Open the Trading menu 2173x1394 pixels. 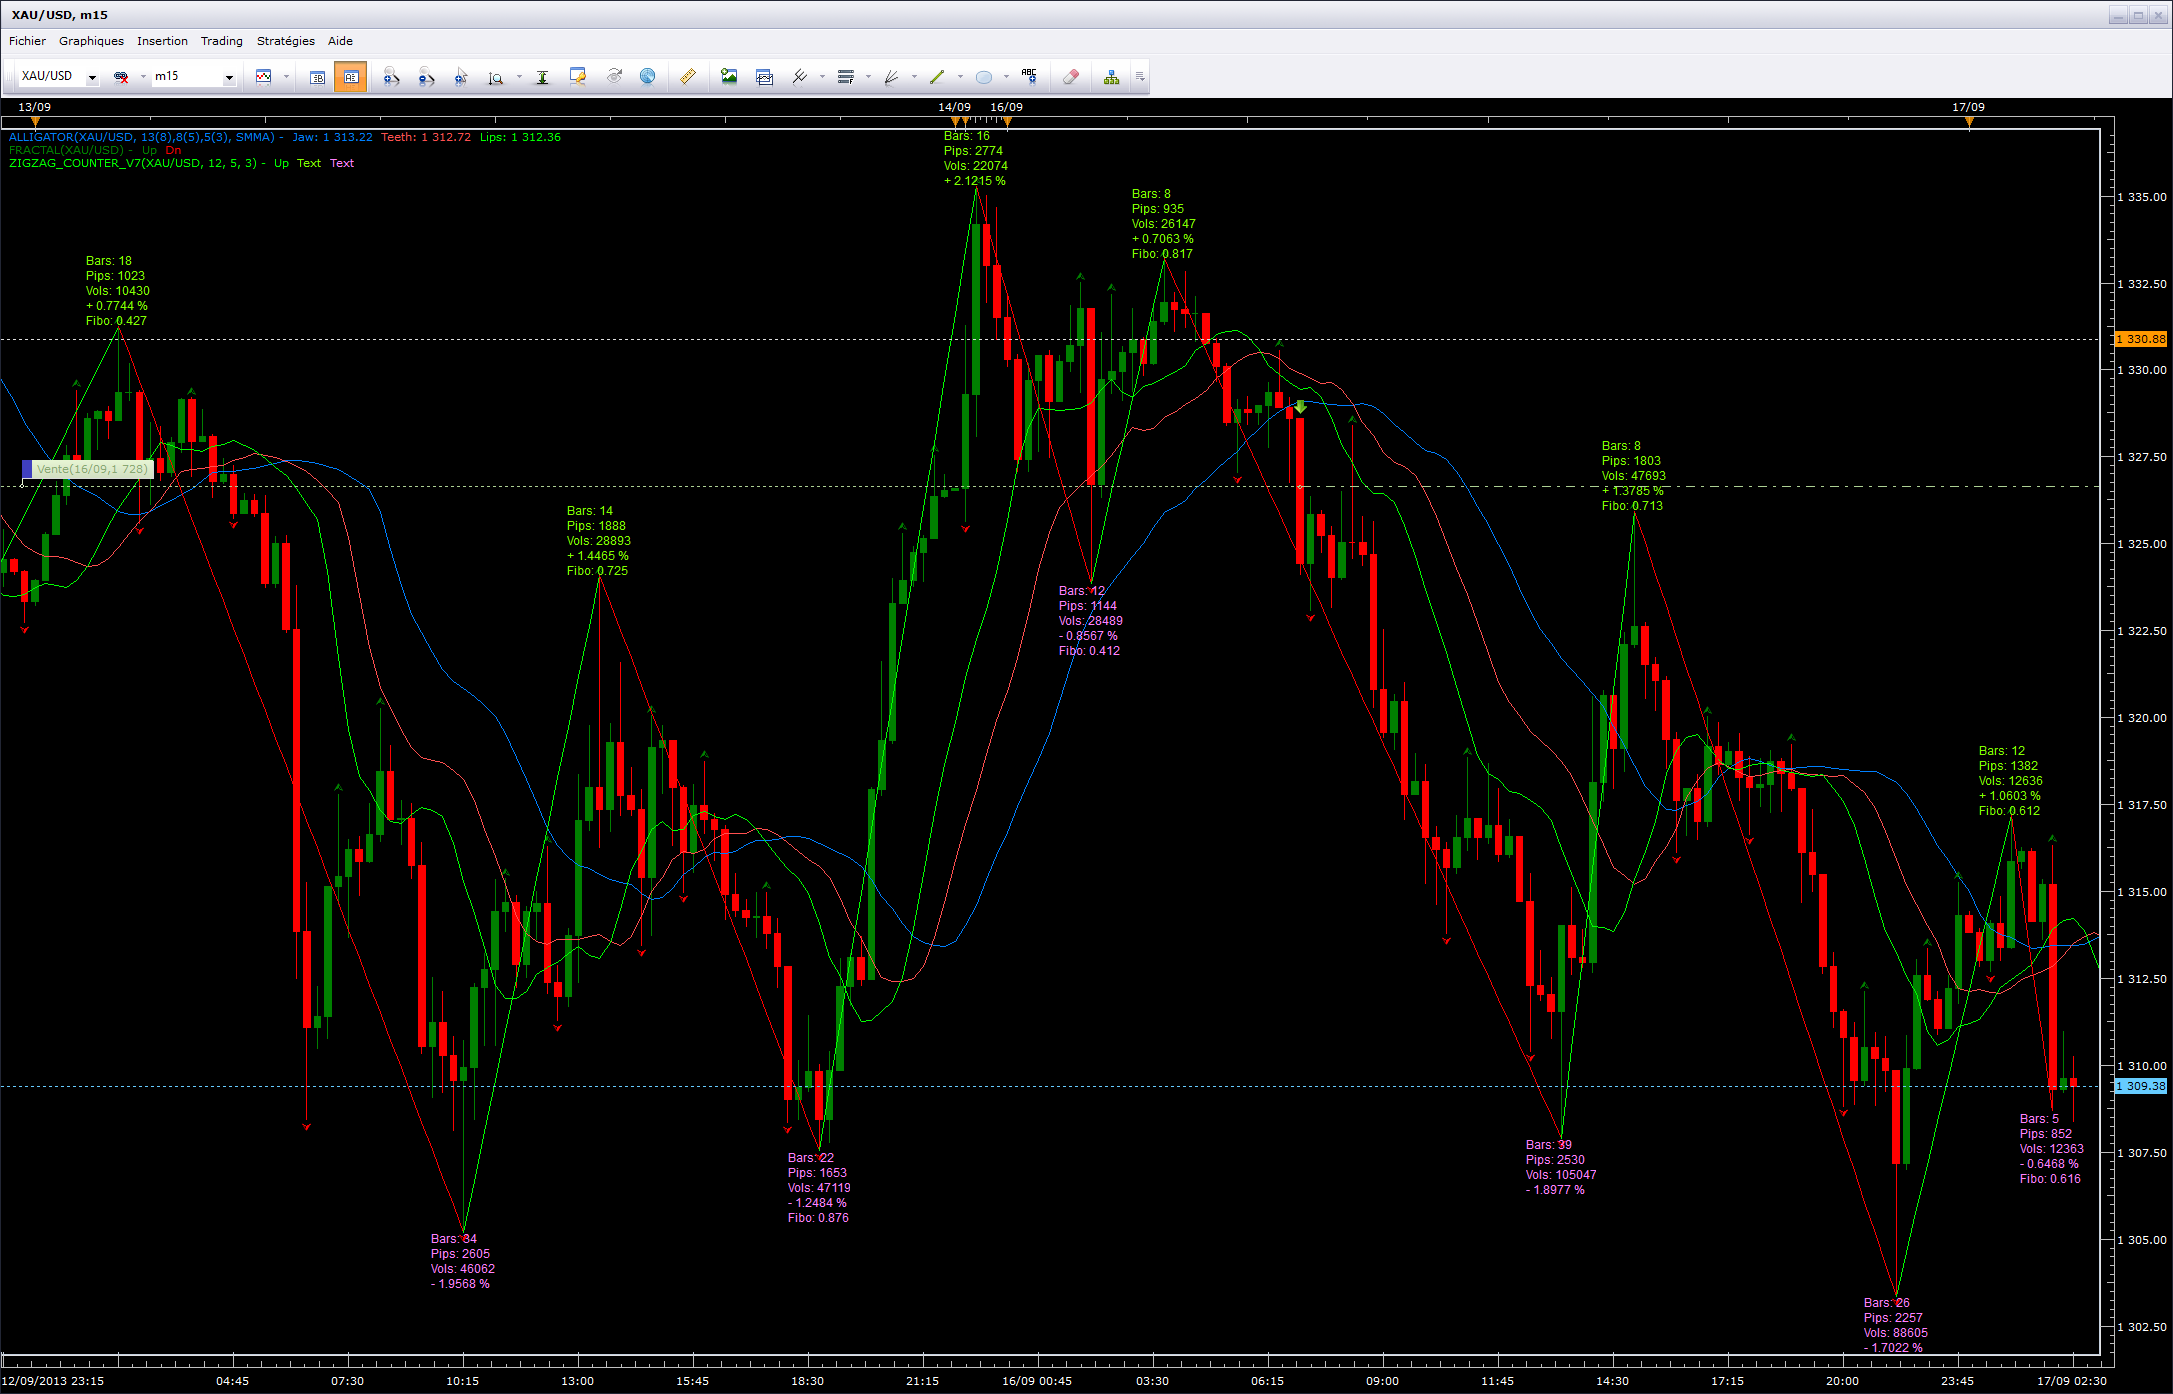(x=221, y=41)
